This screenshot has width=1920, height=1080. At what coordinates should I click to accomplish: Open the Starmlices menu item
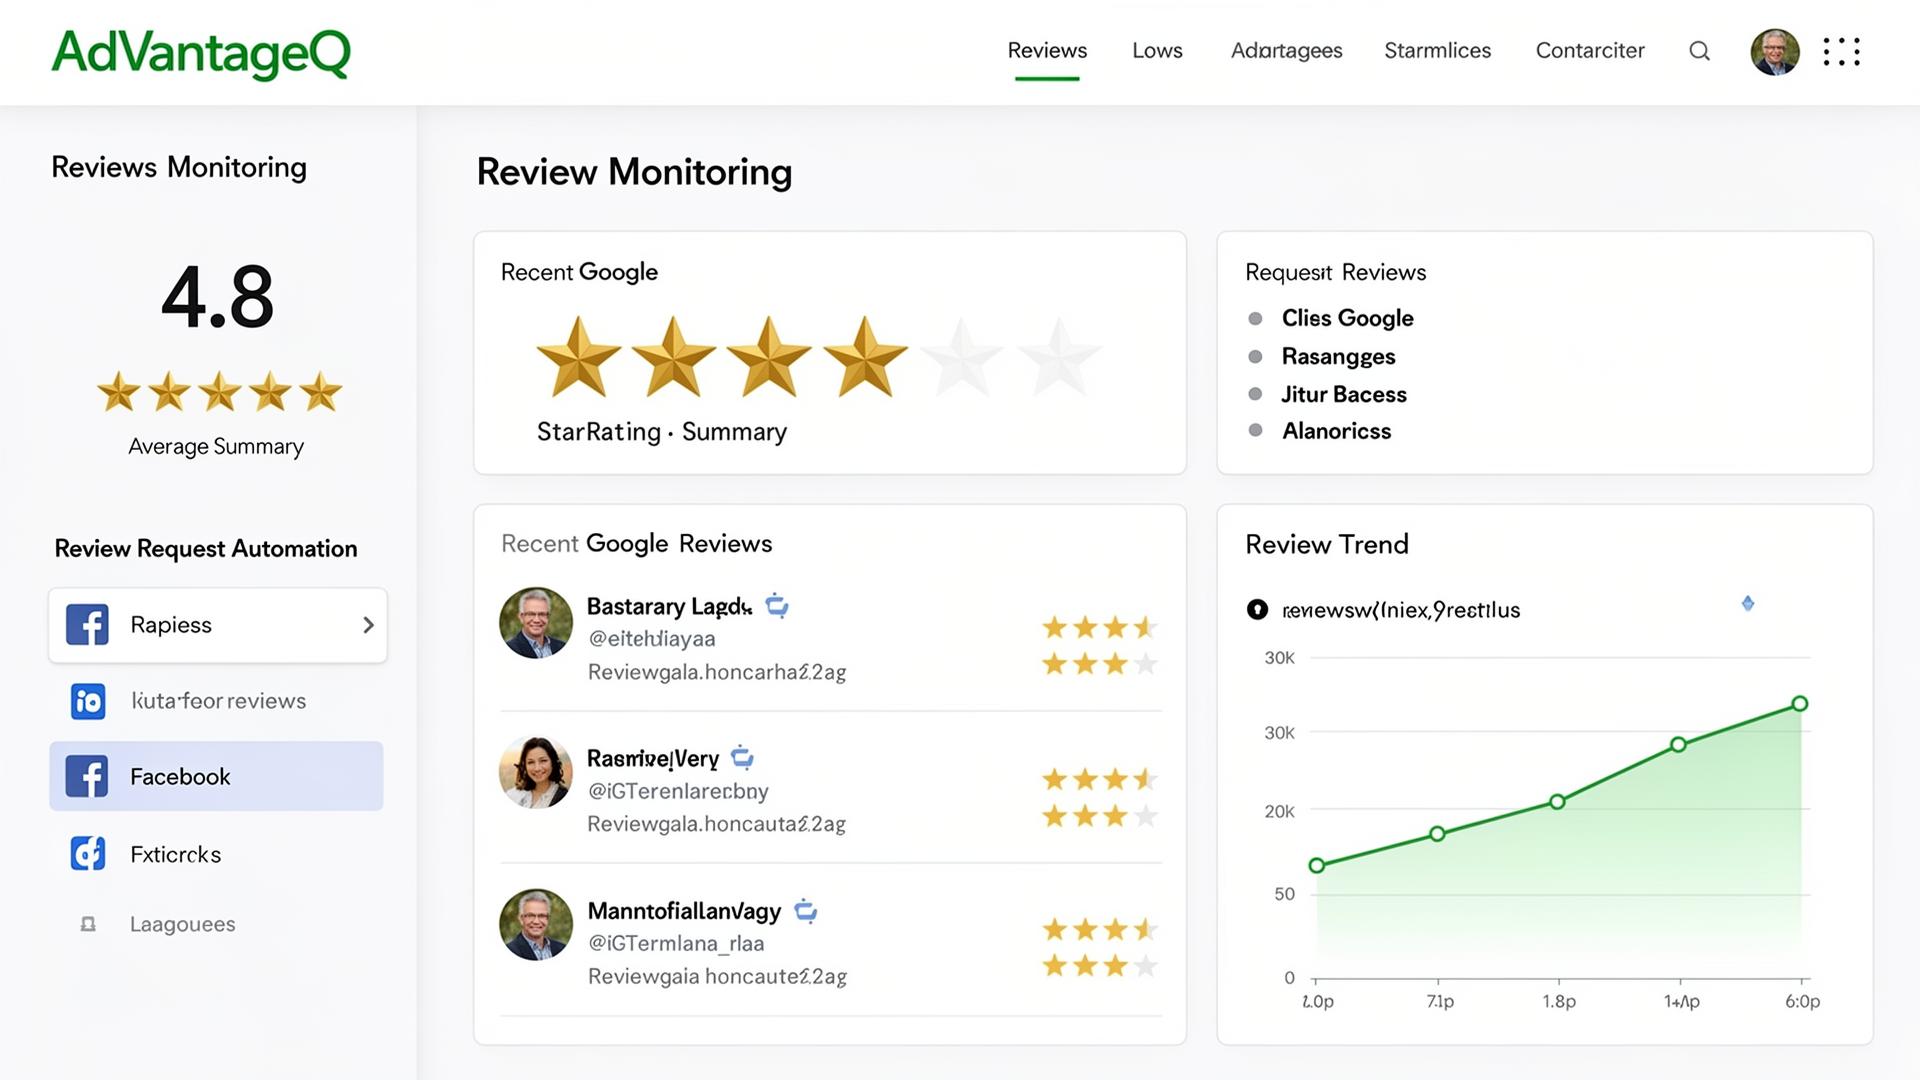[1437, 51]
